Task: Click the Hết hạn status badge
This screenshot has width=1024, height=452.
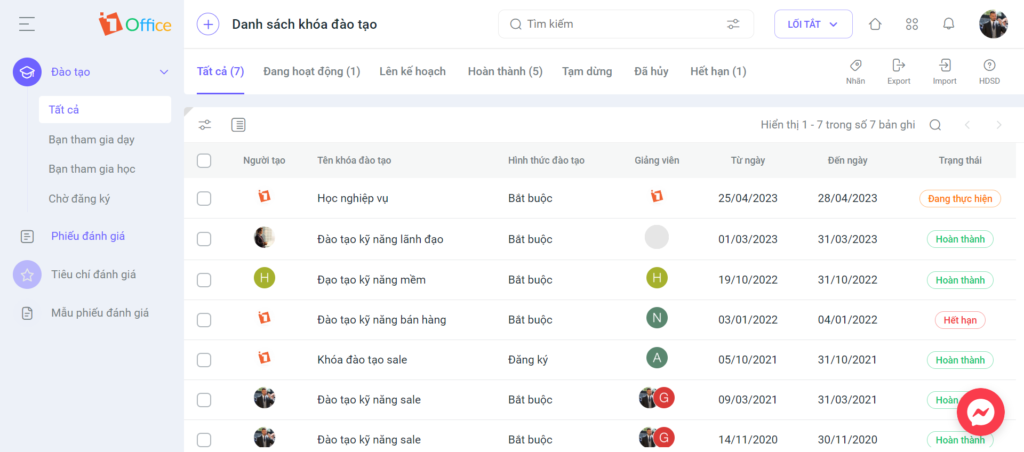Action: click(960, 320)
